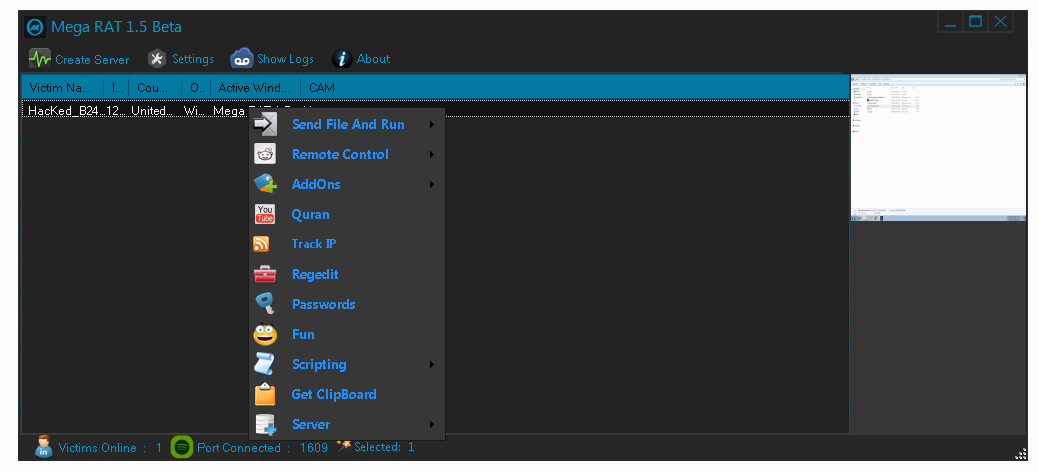Viewport: 1039px width, 472px height.
Task: Click the Track IP RSS icon
Action: tap(262, 244)
